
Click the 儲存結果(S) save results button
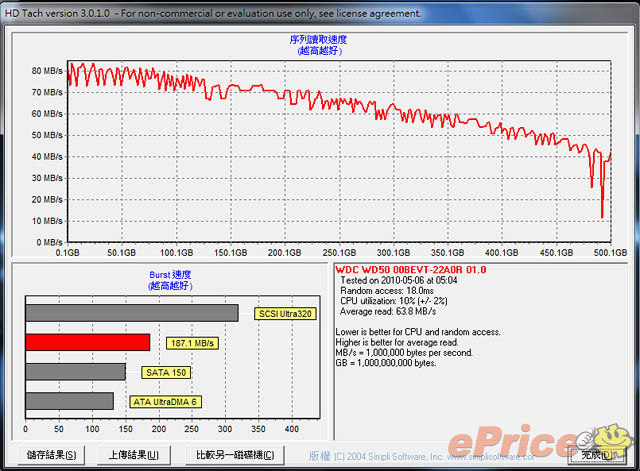[51, 455]
